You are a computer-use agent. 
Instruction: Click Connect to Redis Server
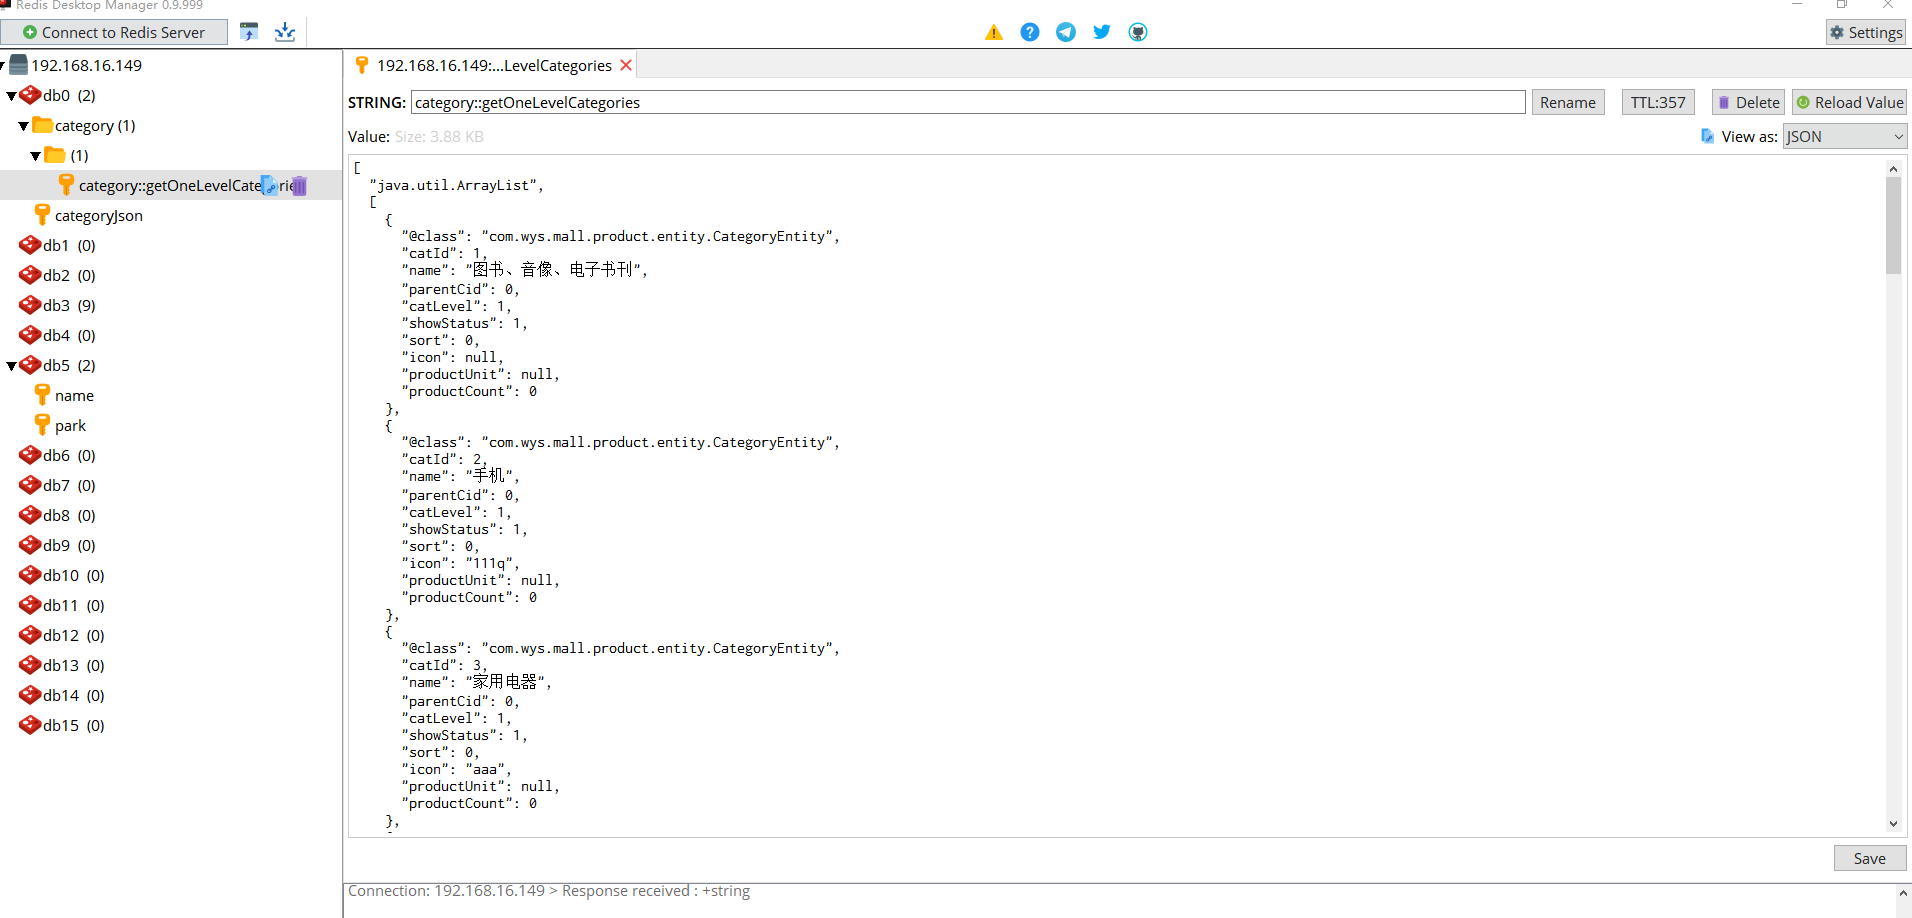click(115, 31)
